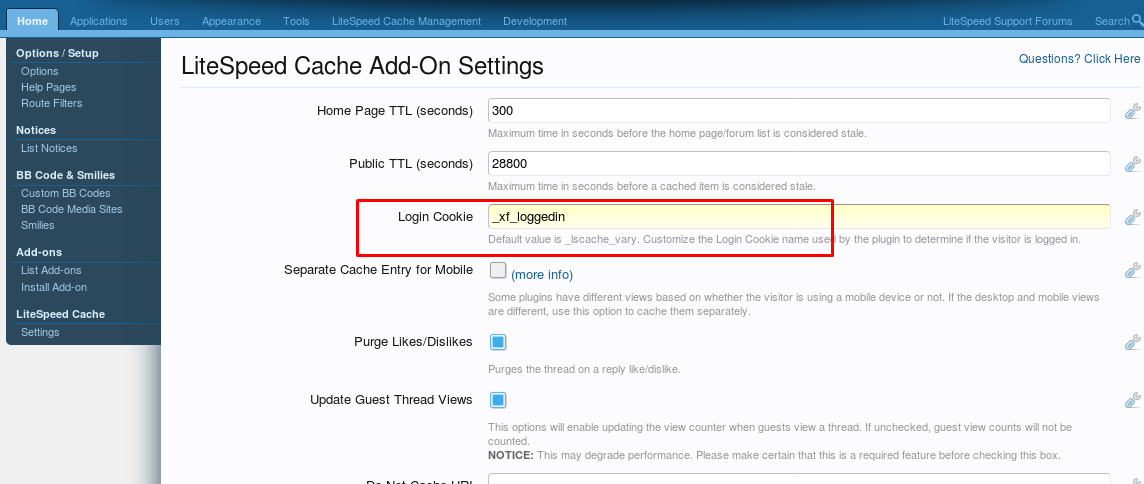Click the BB Code & Smilies sidebar heading
The image size is (1144, 484).
(66, 175)
